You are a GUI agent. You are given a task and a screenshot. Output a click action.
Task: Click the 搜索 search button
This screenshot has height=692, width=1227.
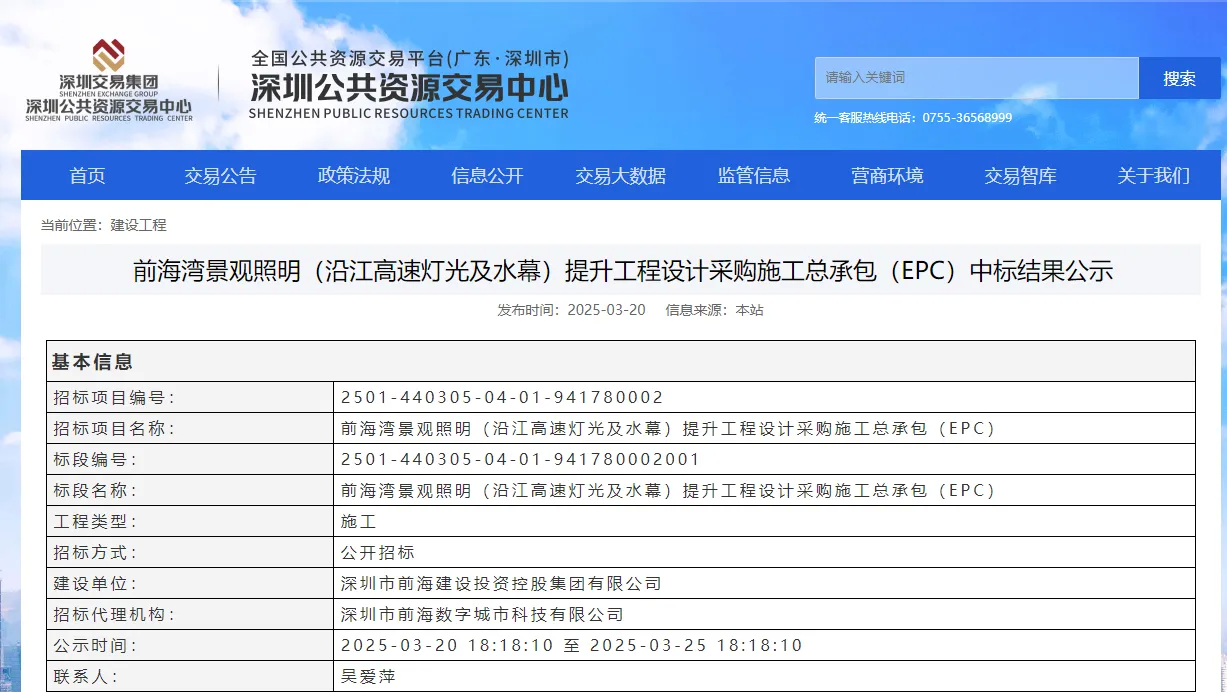point(1179,78)
